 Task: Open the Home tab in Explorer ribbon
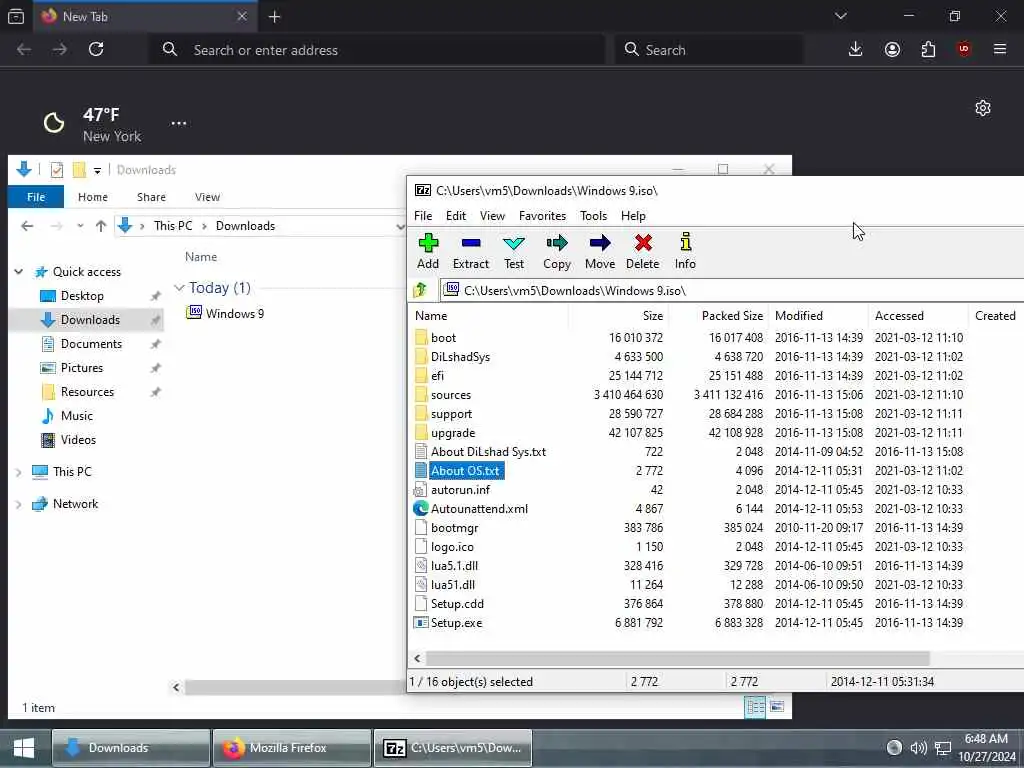93,197
